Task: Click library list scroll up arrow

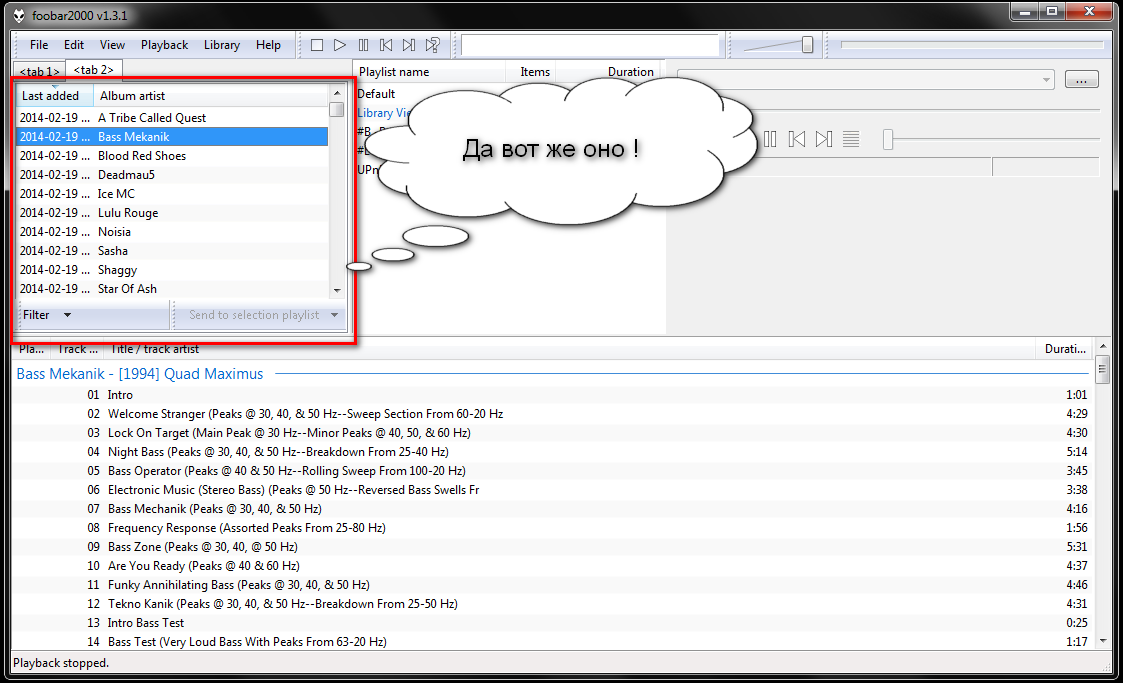Action: coord(337,93)
